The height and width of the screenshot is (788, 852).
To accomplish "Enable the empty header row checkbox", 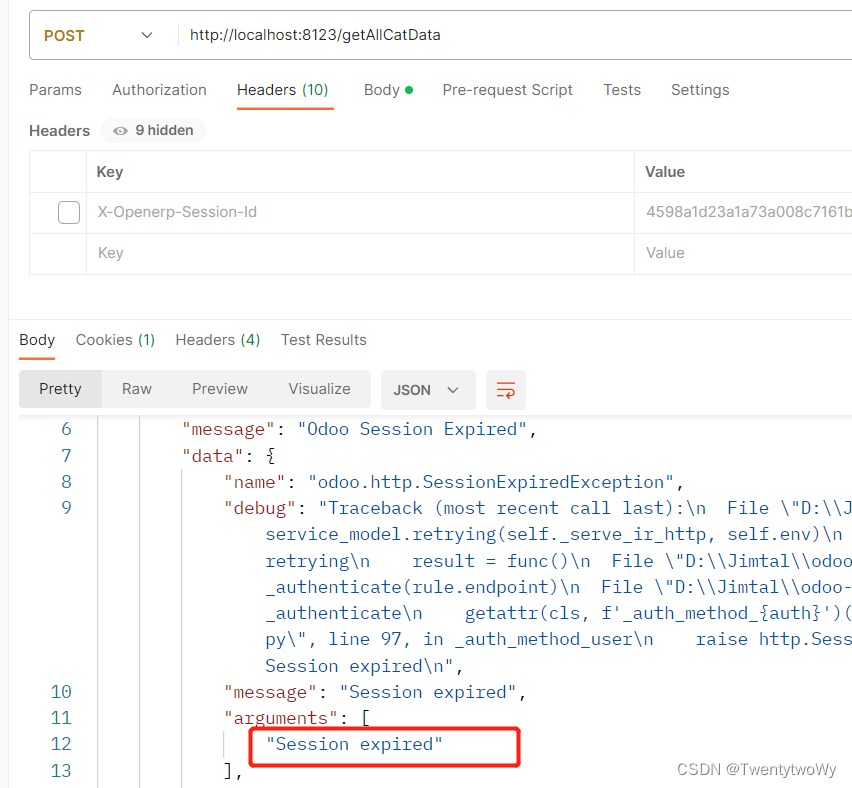I will (67, 253).
